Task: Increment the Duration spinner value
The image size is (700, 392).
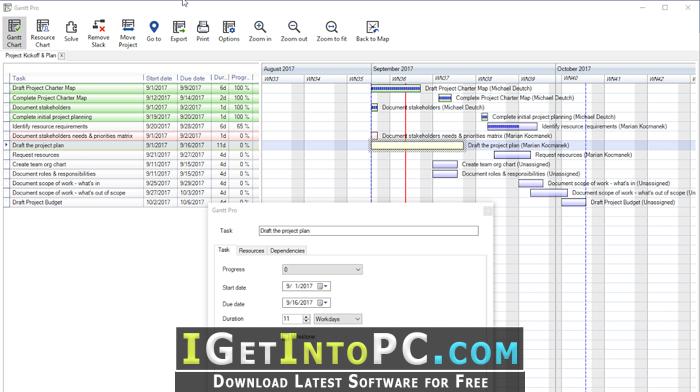Action: 306,317
